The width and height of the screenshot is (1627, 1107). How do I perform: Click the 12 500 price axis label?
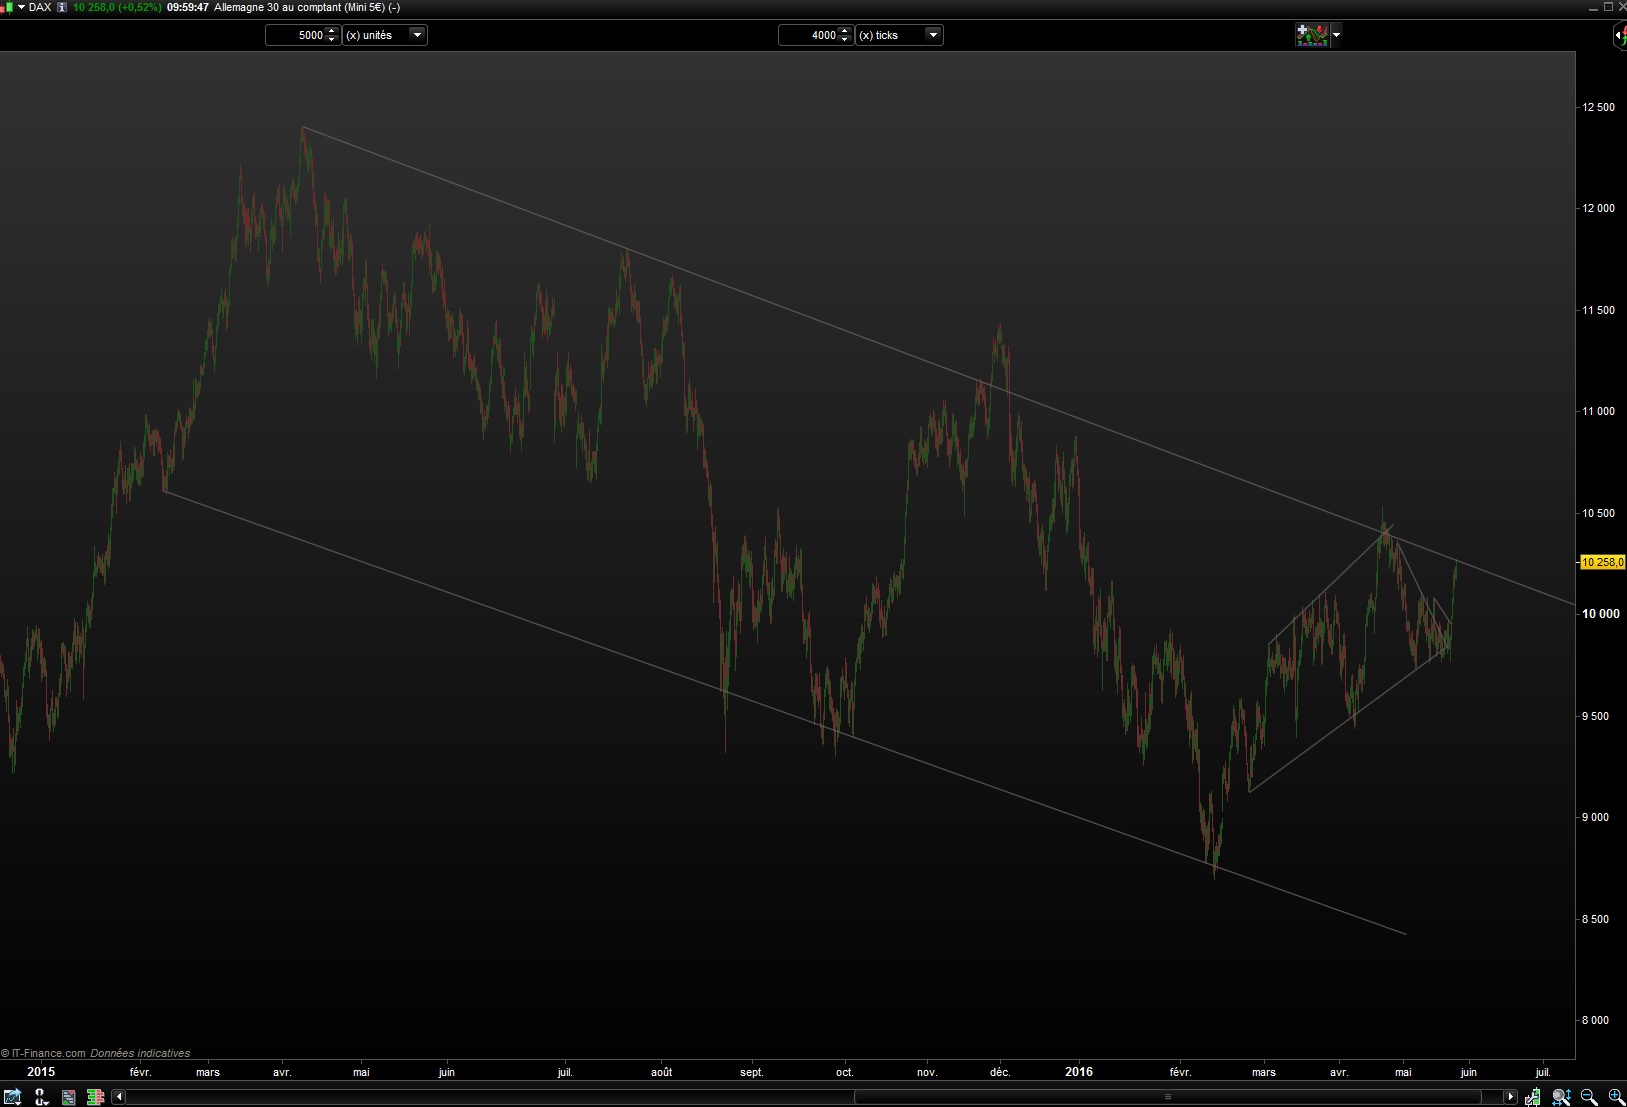[x=1598, y=107]
